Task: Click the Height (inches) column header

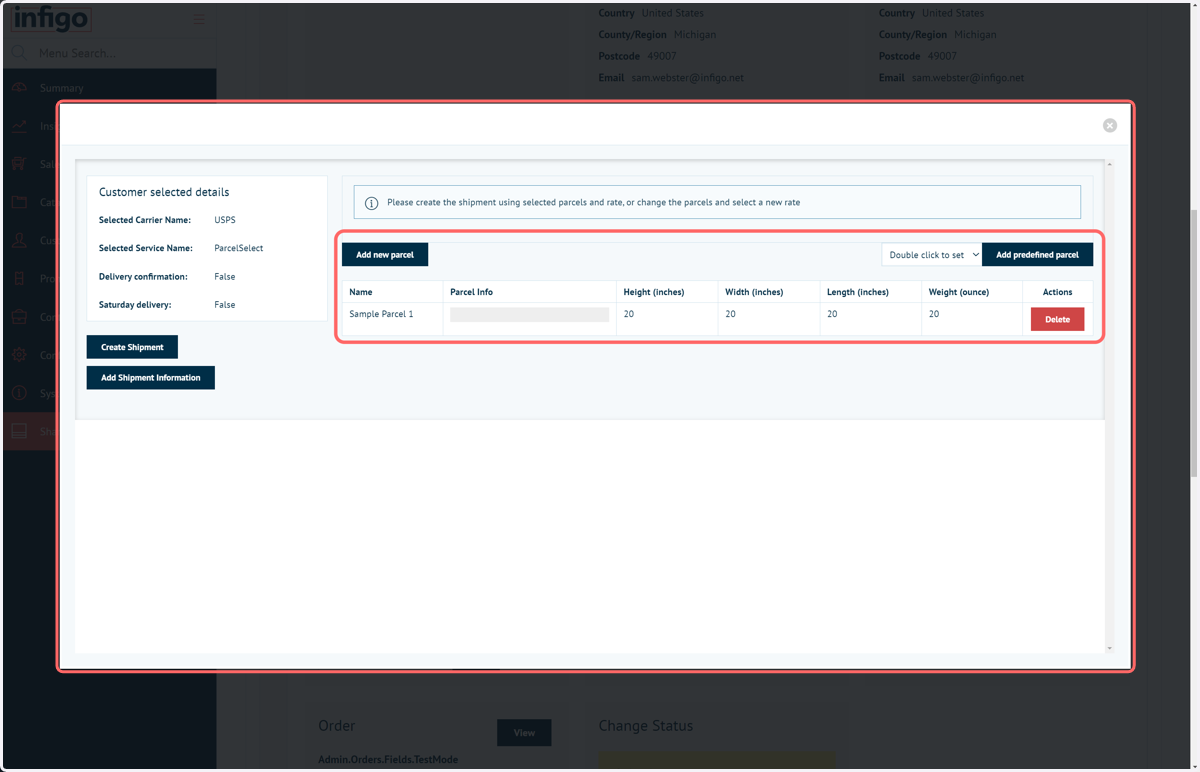Action: point(654,292)
